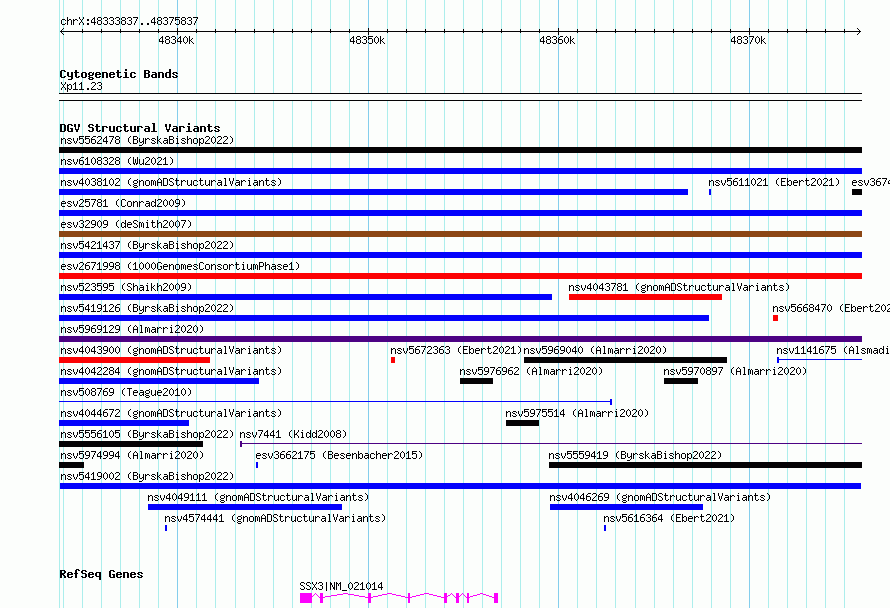This screenshot has width=890, height=608.
Task: Select the esv3662175 (Besenbacher2015) label
Action: [339, 455]
